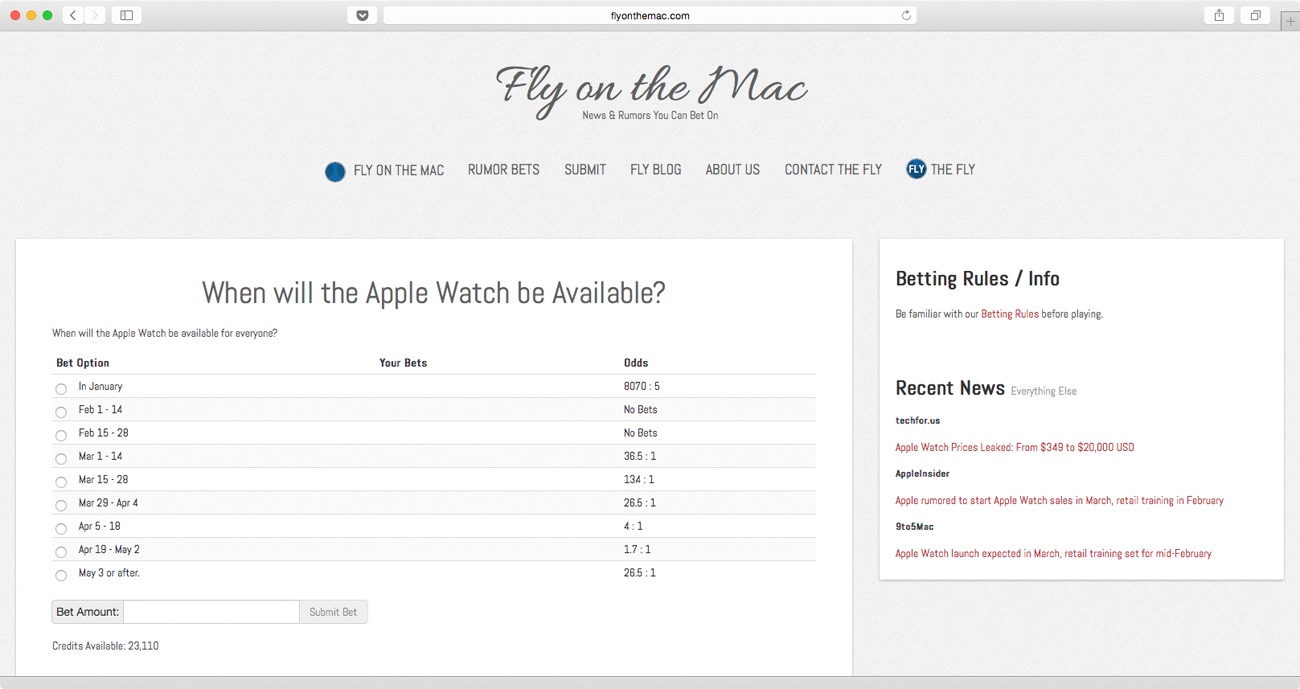
Task: Open the Betting Rules link
Action: pos(1009,314)
